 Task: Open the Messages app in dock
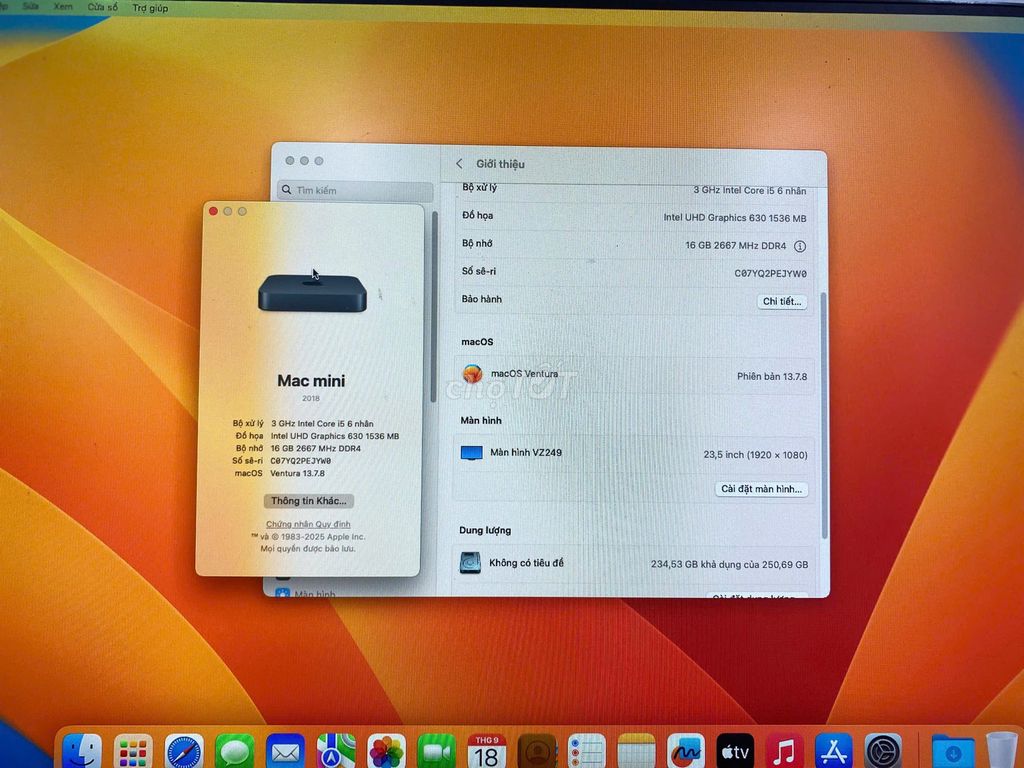click(235, 752)
